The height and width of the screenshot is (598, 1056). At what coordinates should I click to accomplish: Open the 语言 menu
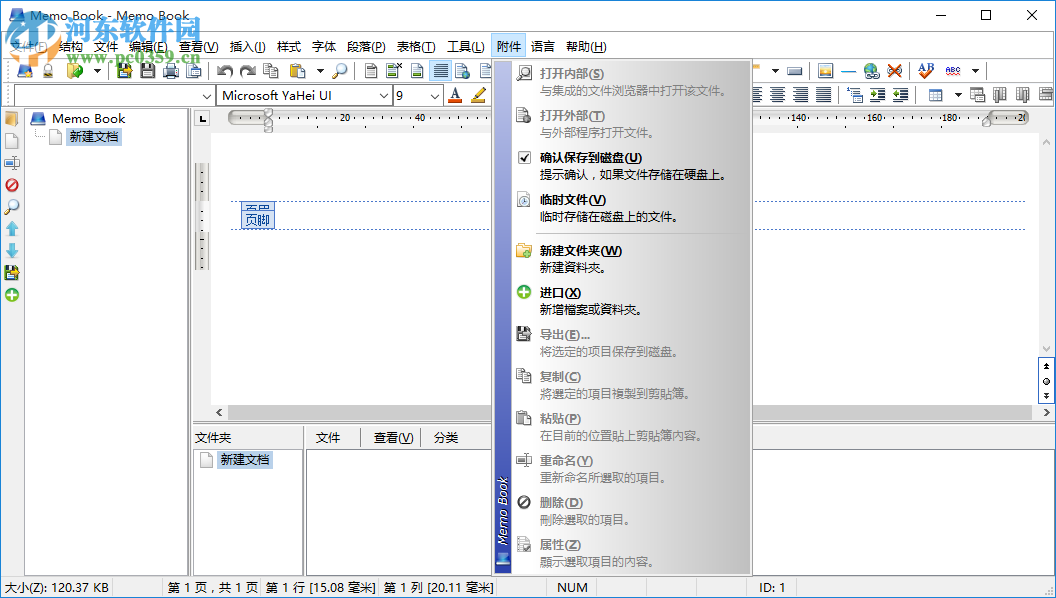tap(543, 46)
